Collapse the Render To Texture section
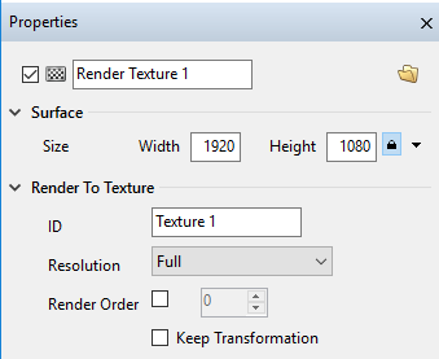The width and height of the screenshot is (440, 360). (x=15, y=188)
